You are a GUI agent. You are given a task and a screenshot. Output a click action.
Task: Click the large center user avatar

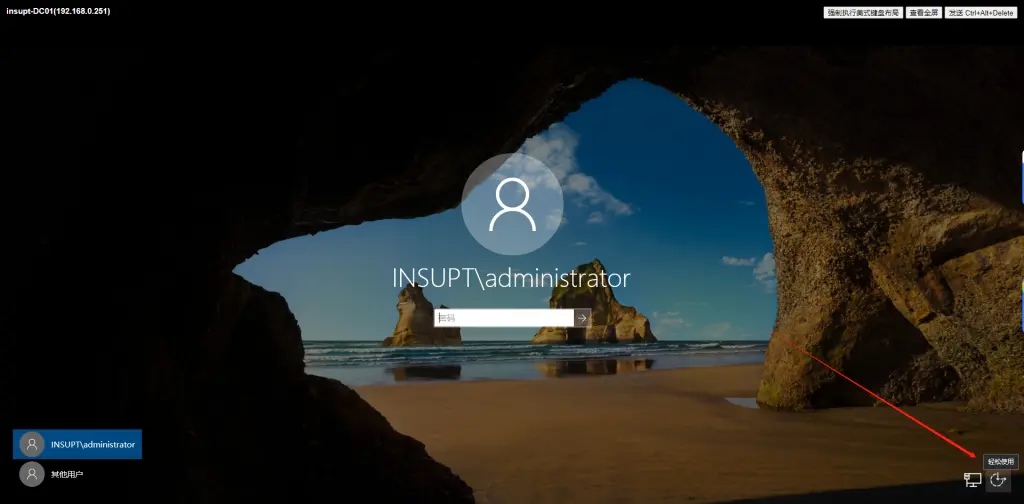512,204
